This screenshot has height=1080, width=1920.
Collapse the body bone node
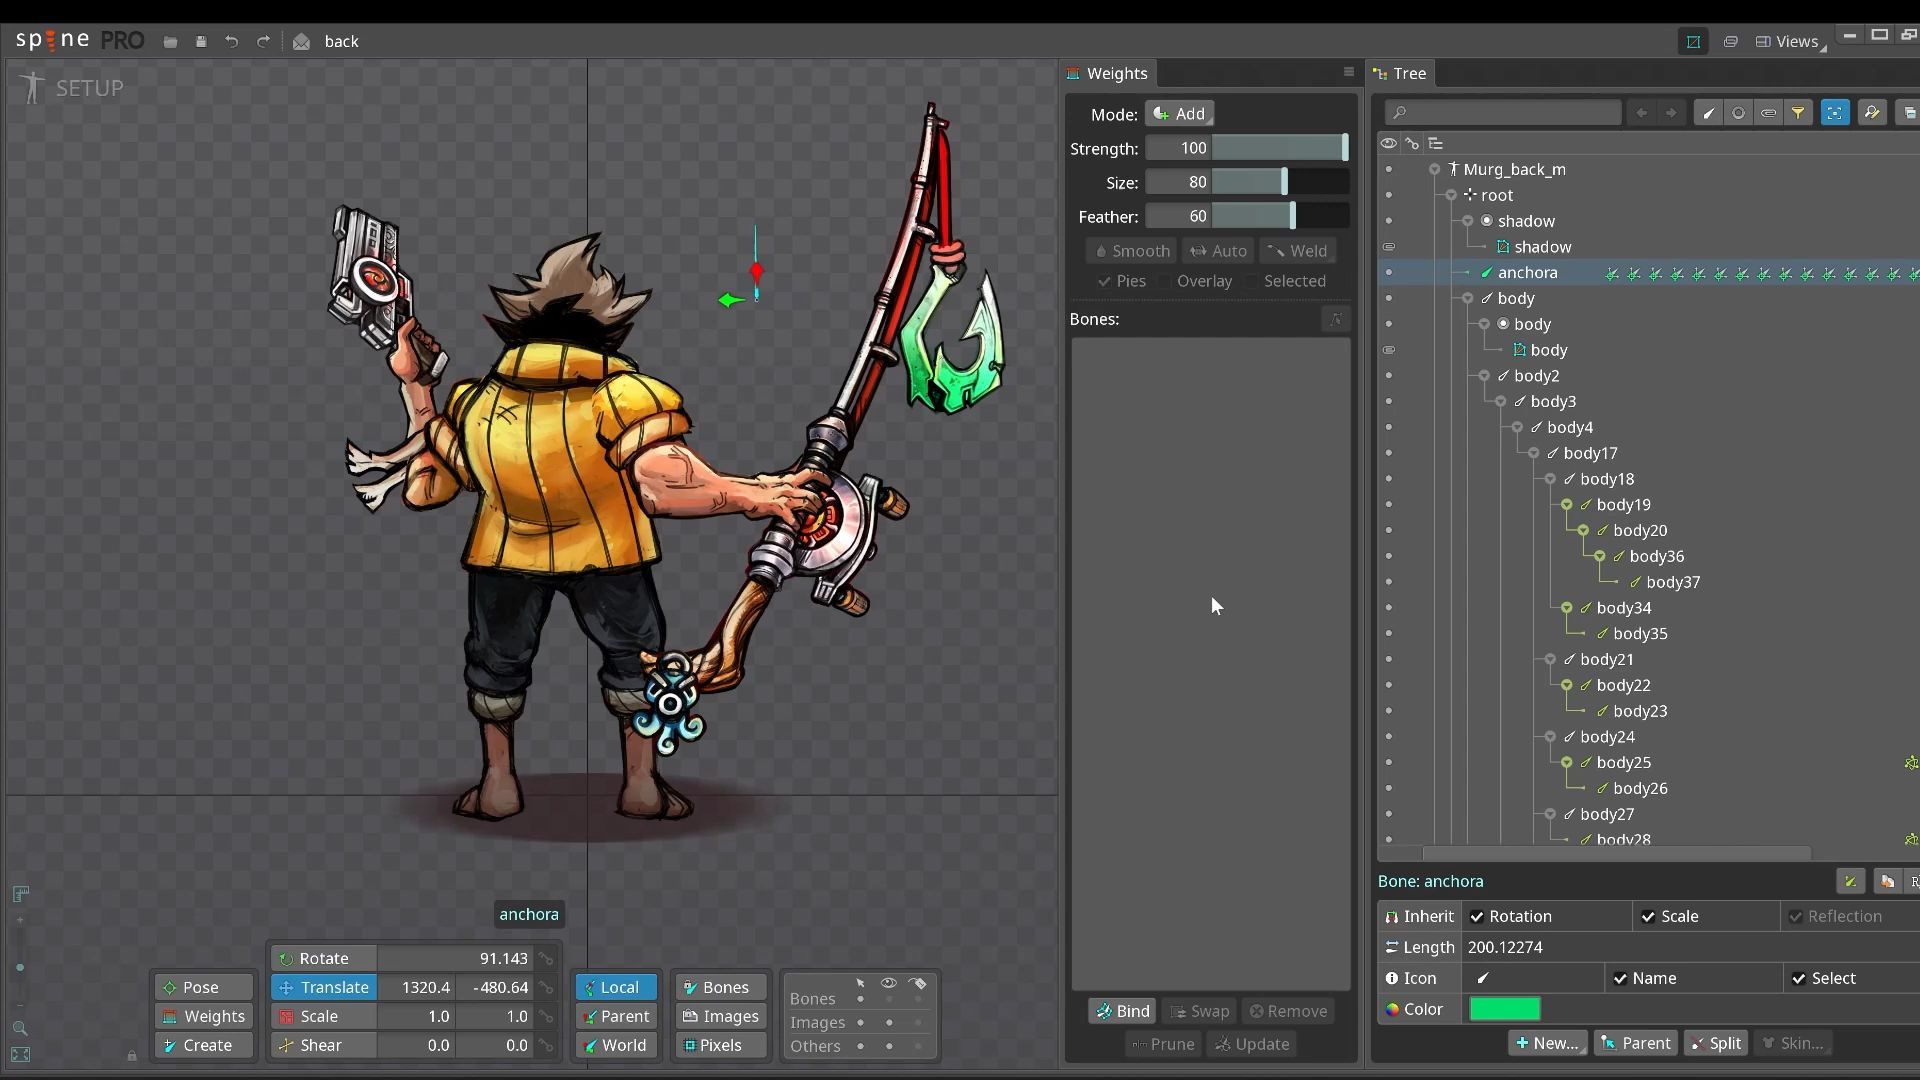click(x=1468, y=298)
